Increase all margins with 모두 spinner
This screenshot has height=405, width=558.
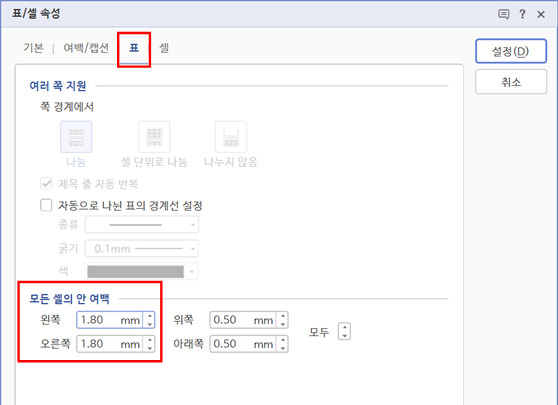(x=344, y=327)
